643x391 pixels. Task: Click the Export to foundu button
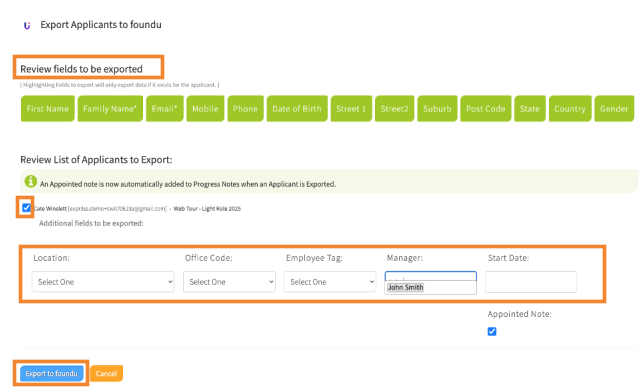[x=52, y=374]
